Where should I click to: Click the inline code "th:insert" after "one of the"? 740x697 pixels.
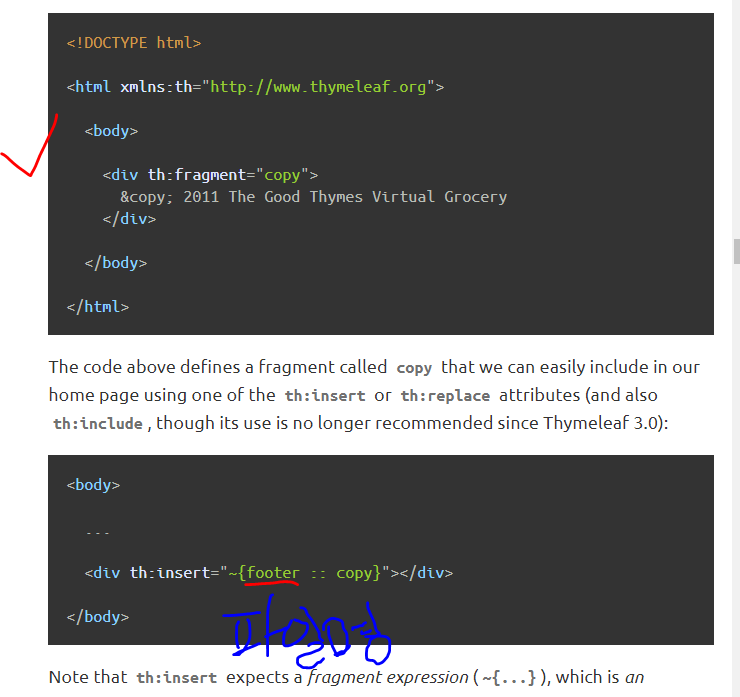click(x=325, y=395)
